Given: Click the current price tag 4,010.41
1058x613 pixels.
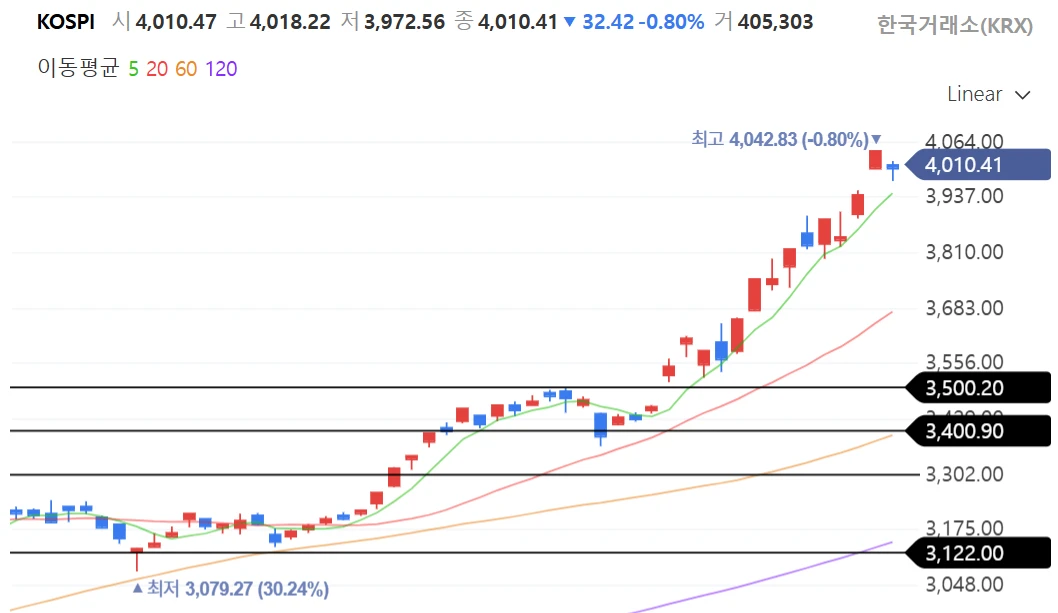Looking at the screenshot, I should click(x=964, y=165).
